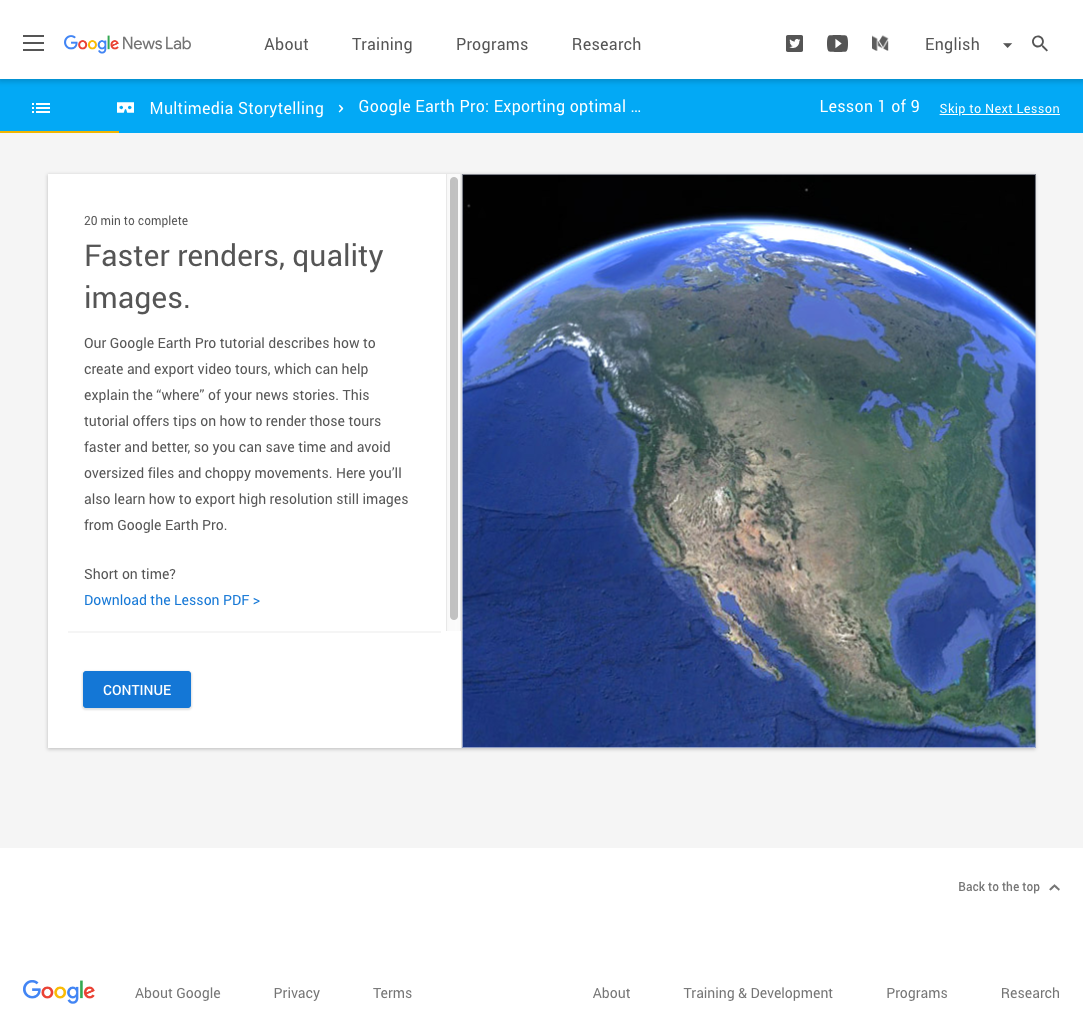Click the lesson card scrollbar
1083x1032 pixels.
[454, 399]
